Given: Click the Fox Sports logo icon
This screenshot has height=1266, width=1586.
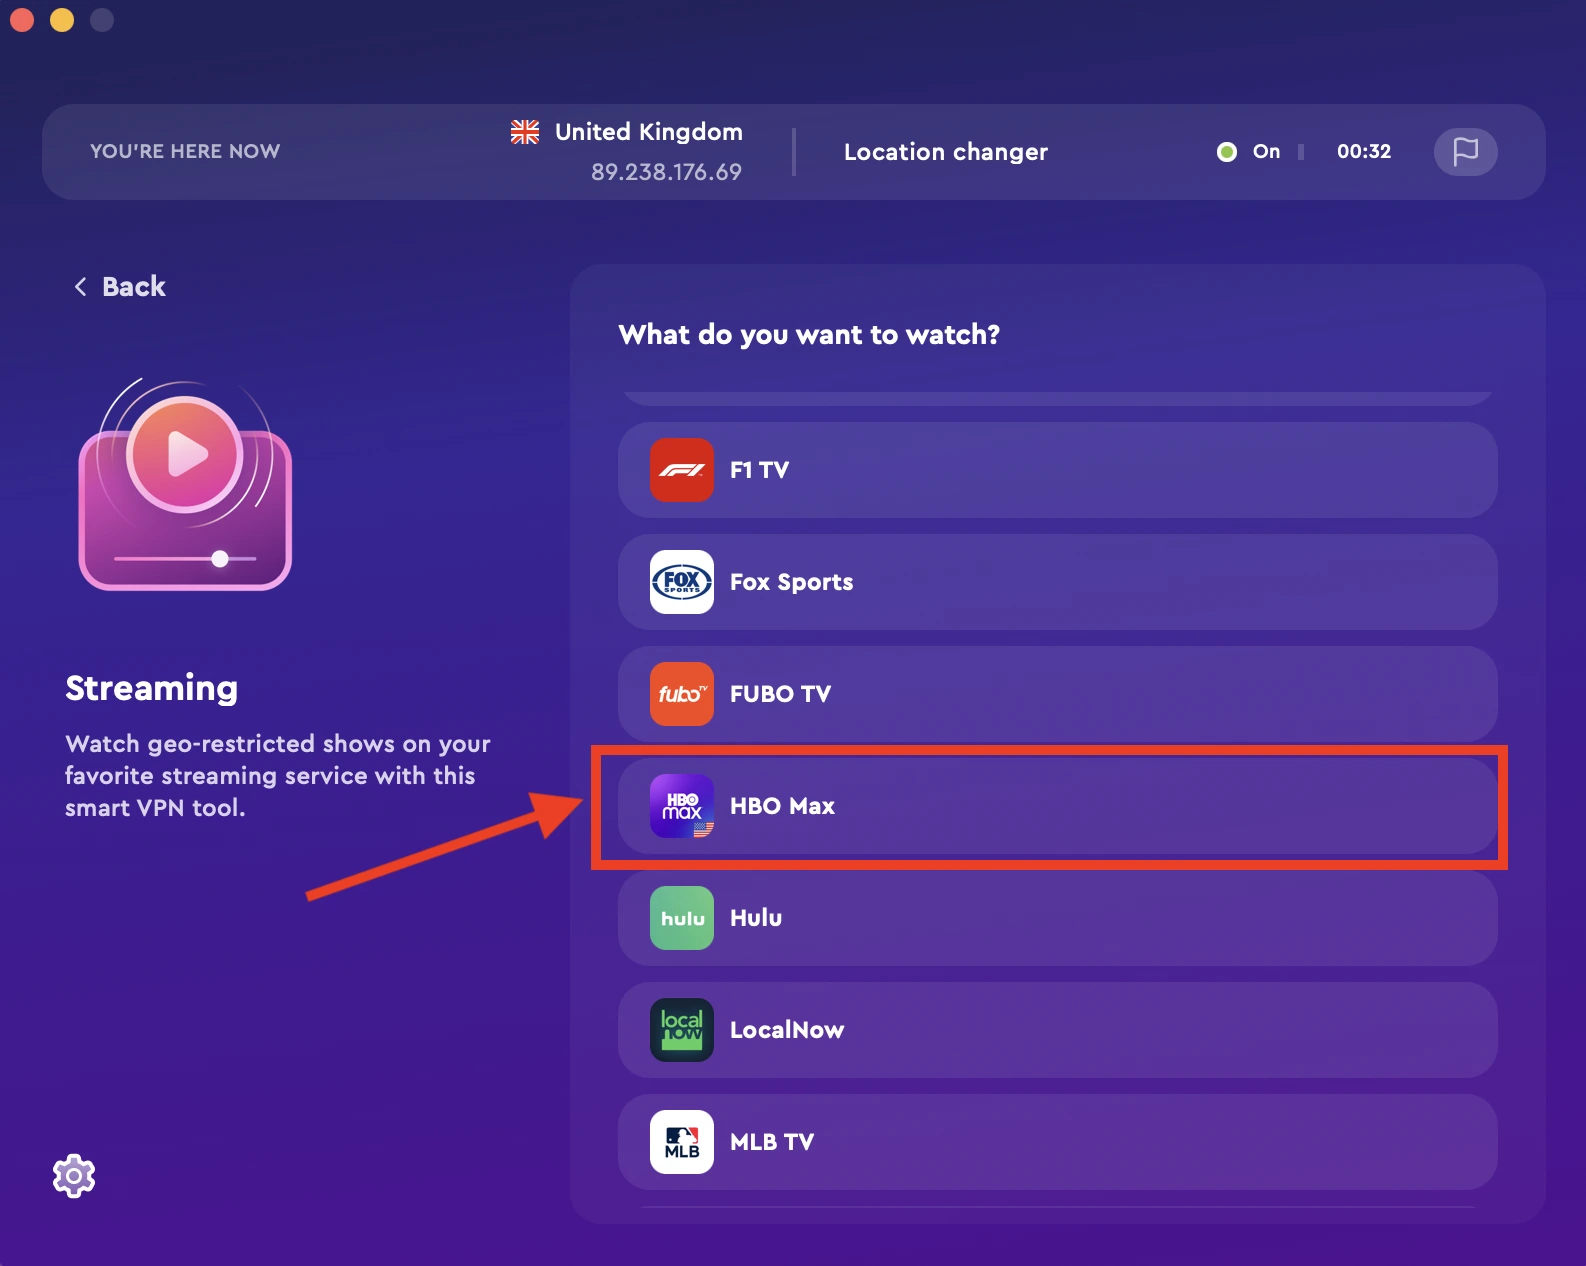Looking at the screenshot, I should click(682, 582).
